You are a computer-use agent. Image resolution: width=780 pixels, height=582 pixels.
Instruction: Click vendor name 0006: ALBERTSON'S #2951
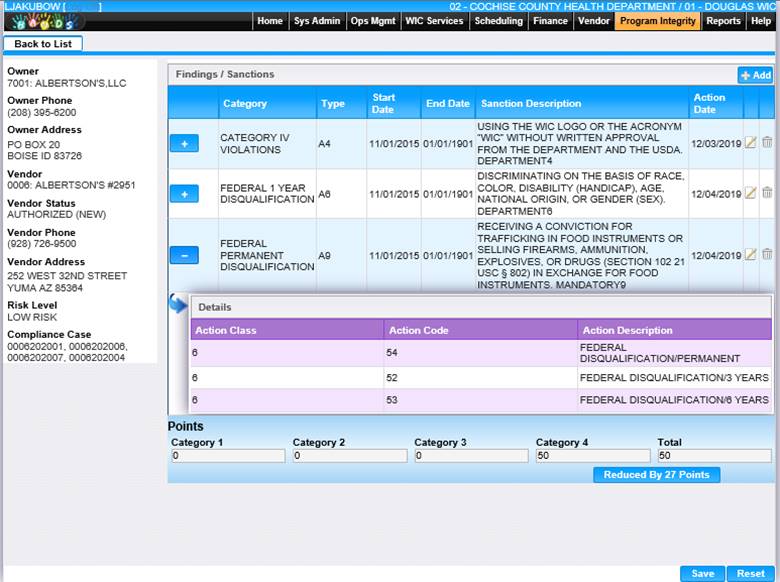71,185
